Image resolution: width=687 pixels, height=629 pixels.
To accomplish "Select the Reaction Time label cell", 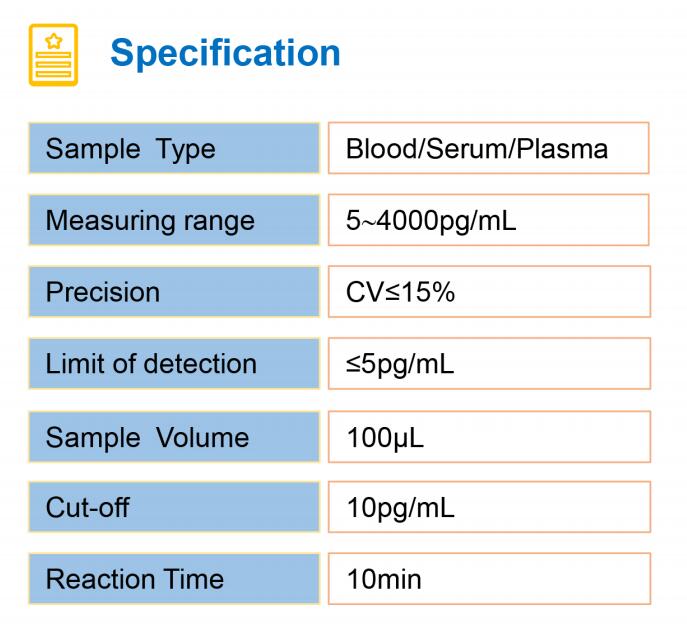I will click(174, 579).
